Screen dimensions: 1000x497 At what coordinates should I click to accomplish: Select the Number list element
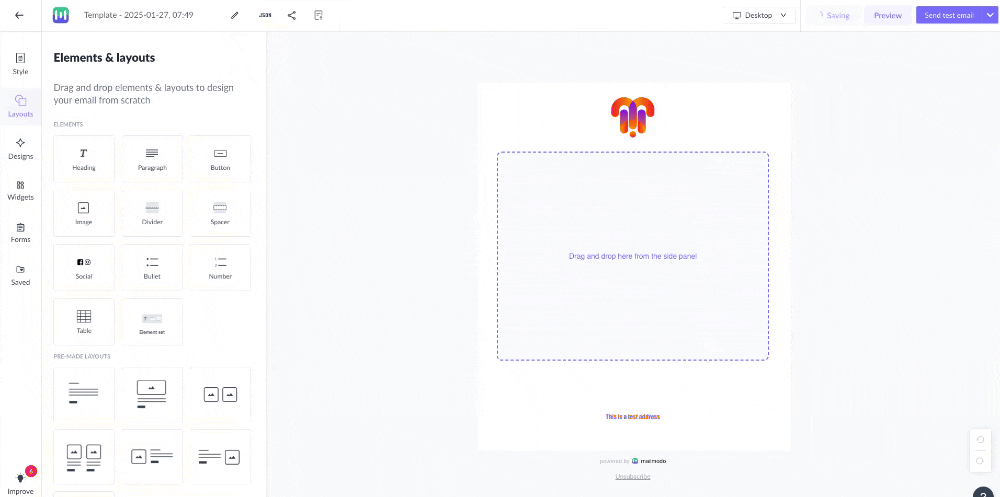coord(220,267)
